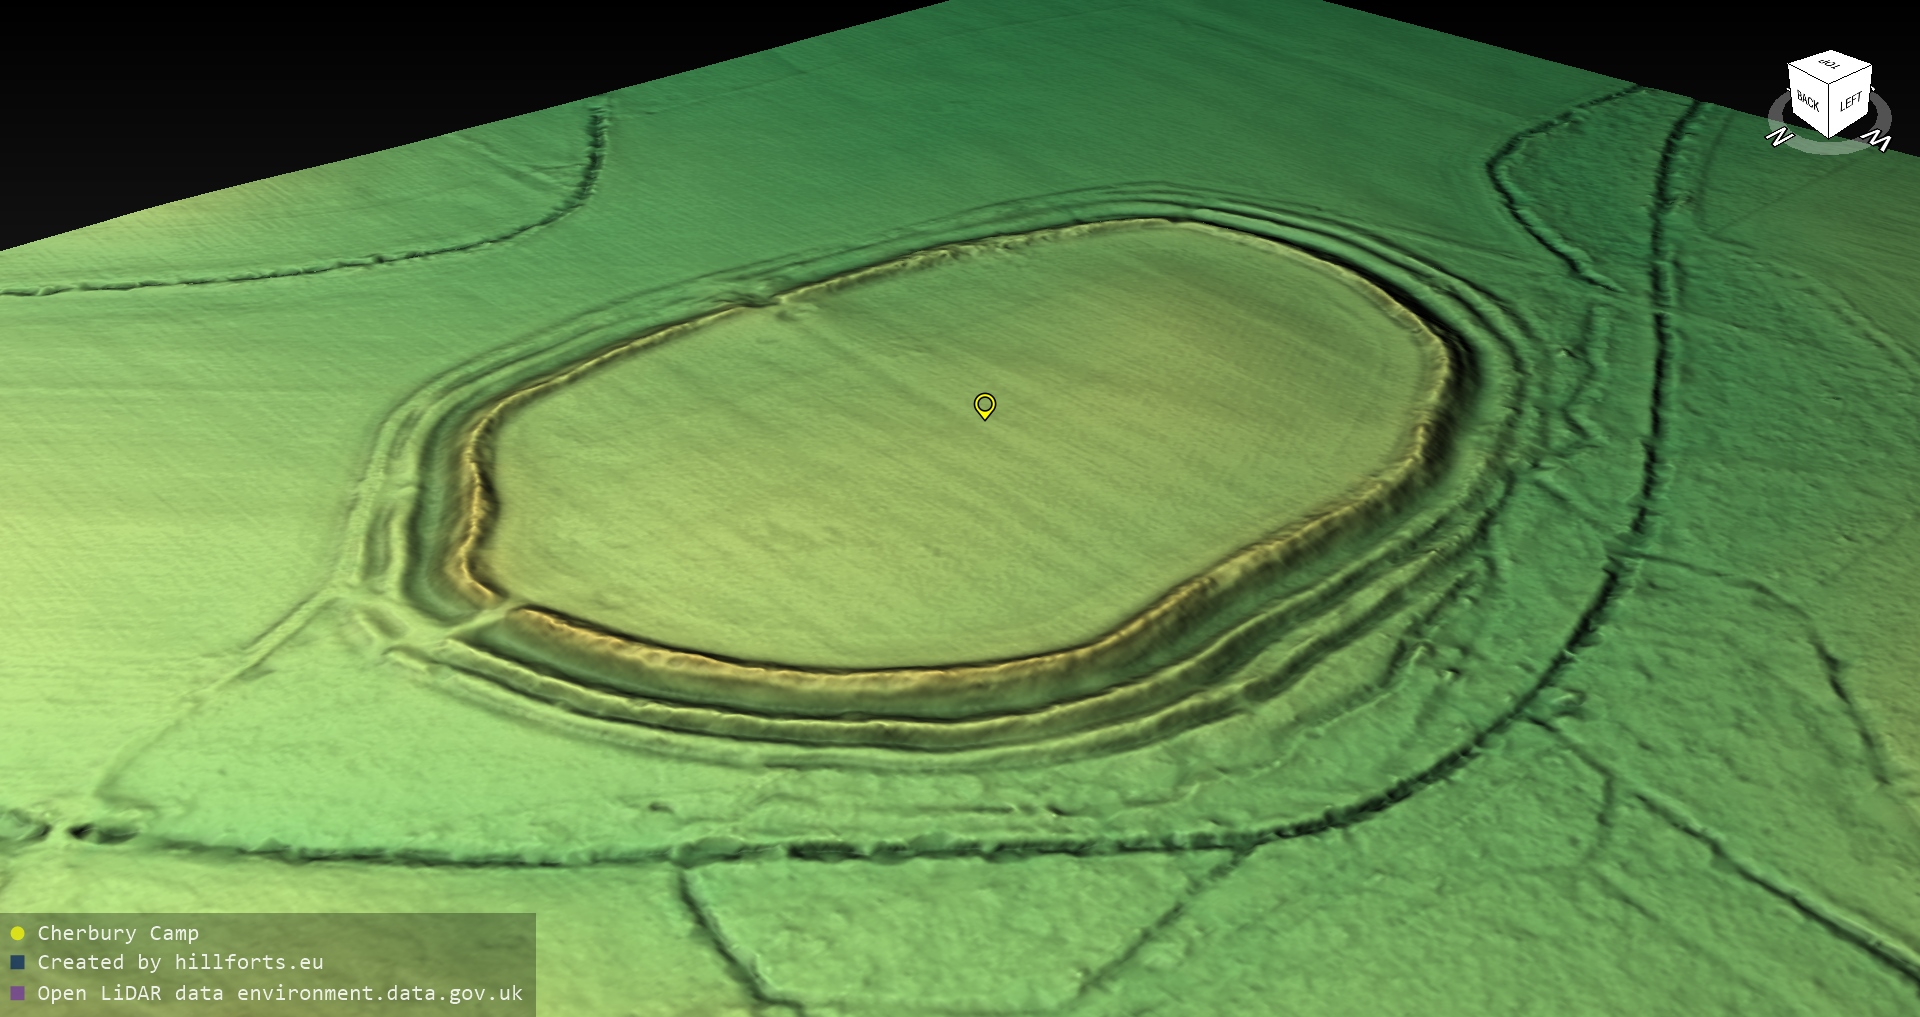Click the yellow location pin on the hillfort

[985, 405]
